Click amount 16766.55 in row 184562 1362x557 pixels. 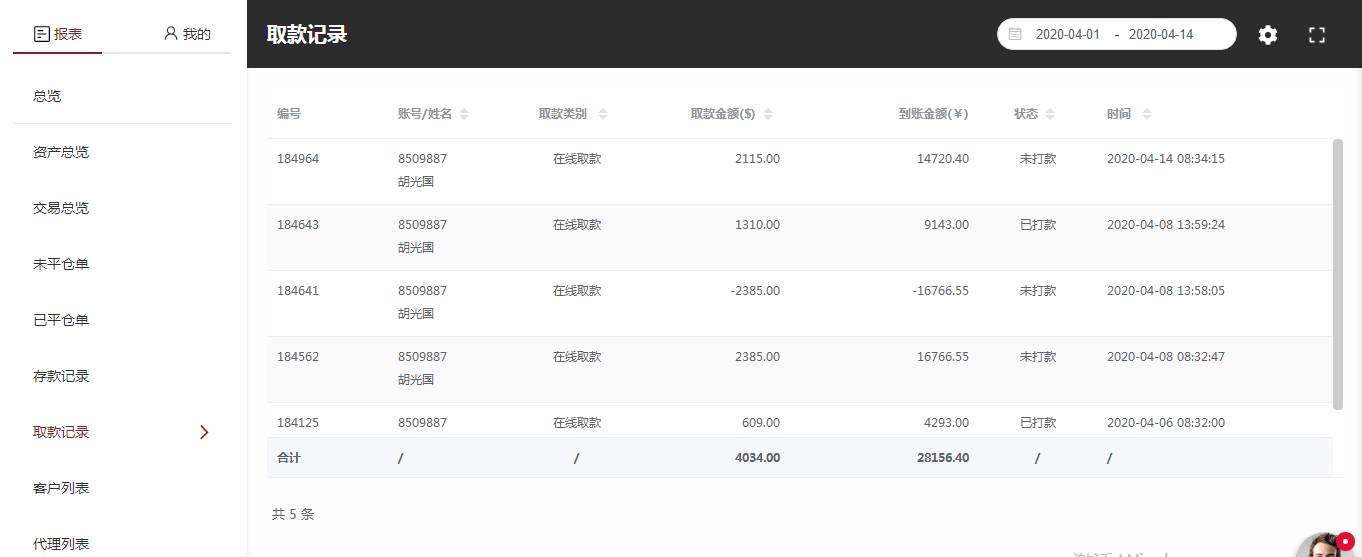(x=942, y=357)
